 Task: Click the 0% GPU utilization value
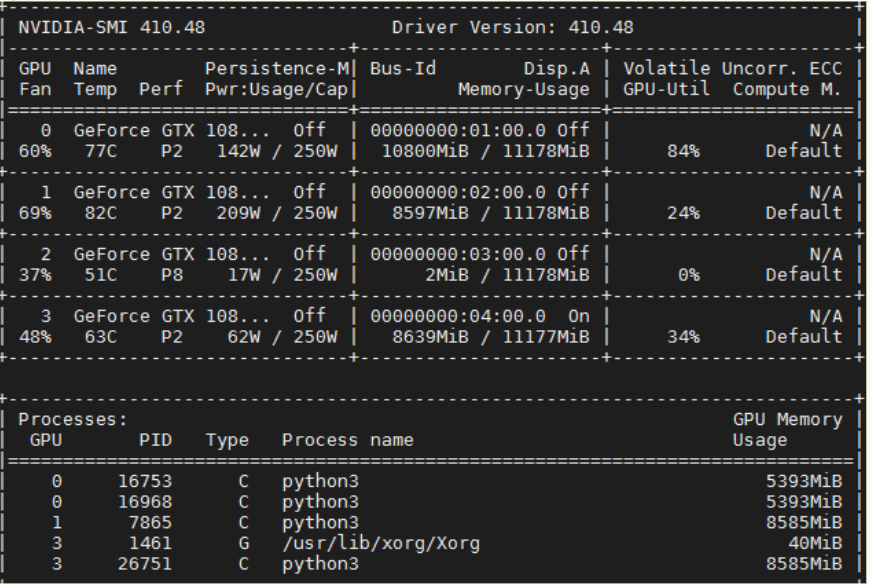coord(689,275)
